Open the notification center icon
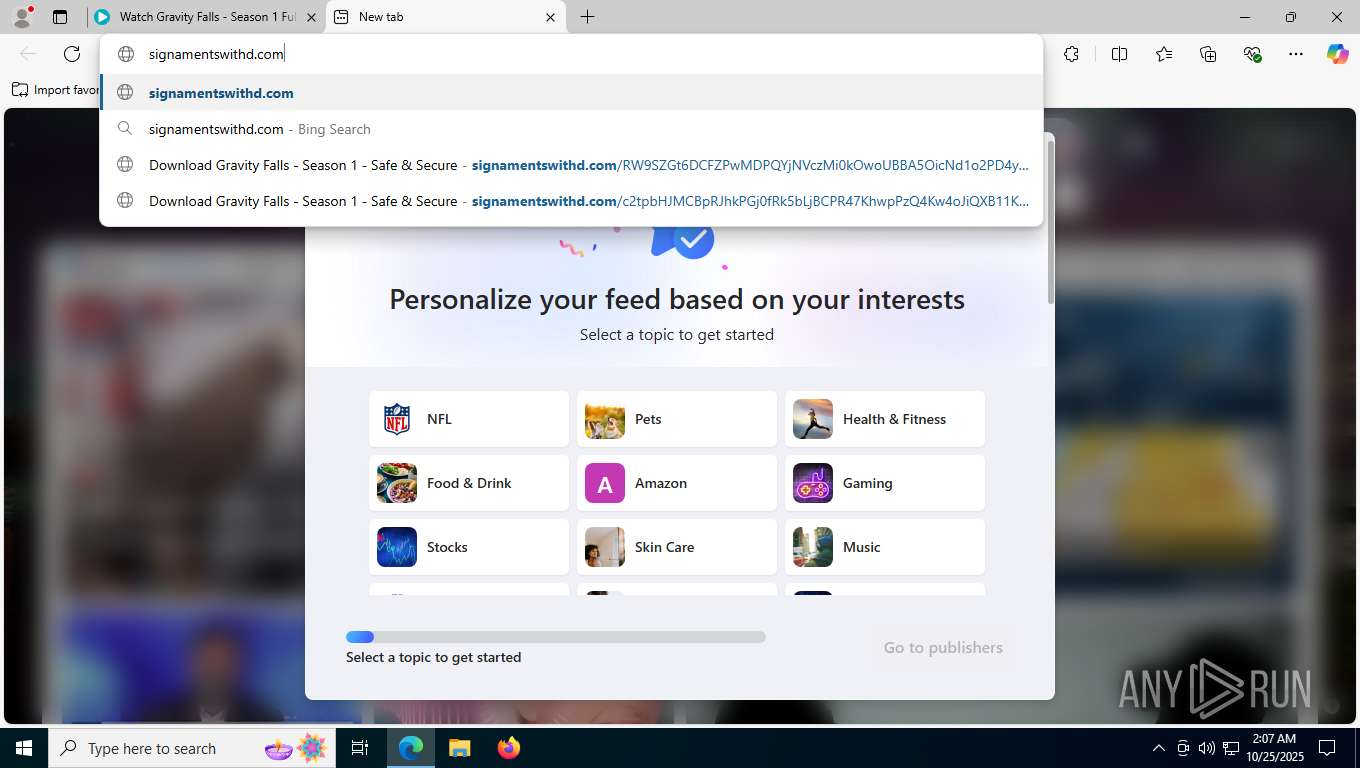This screenshot has width=1360, height=768. point(1327,748)
